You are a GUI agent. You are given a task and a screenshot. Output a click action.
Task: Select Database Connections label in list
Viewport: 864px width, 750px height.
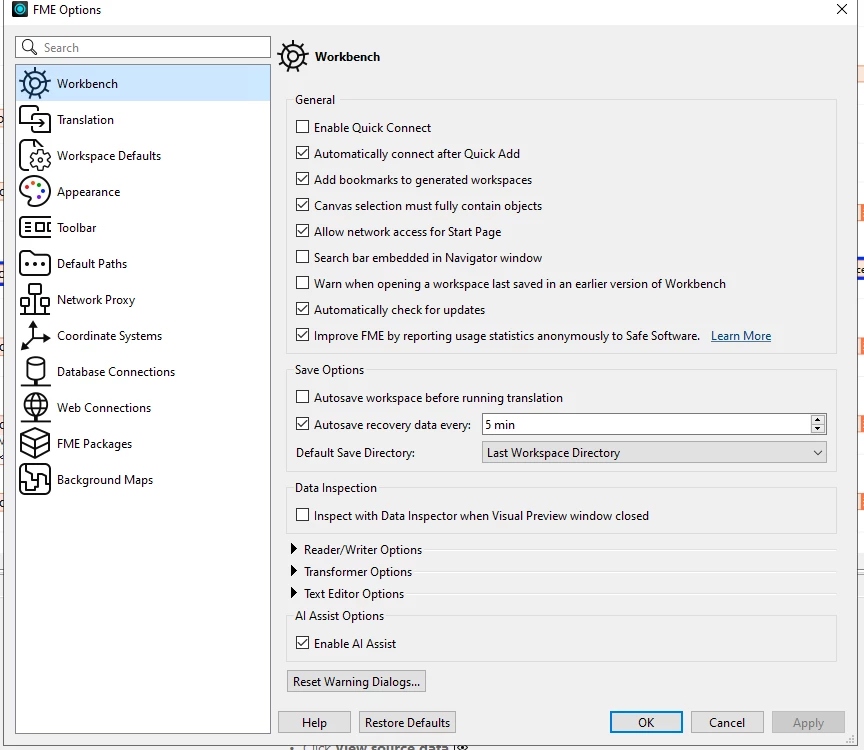[x=116, y=372]
